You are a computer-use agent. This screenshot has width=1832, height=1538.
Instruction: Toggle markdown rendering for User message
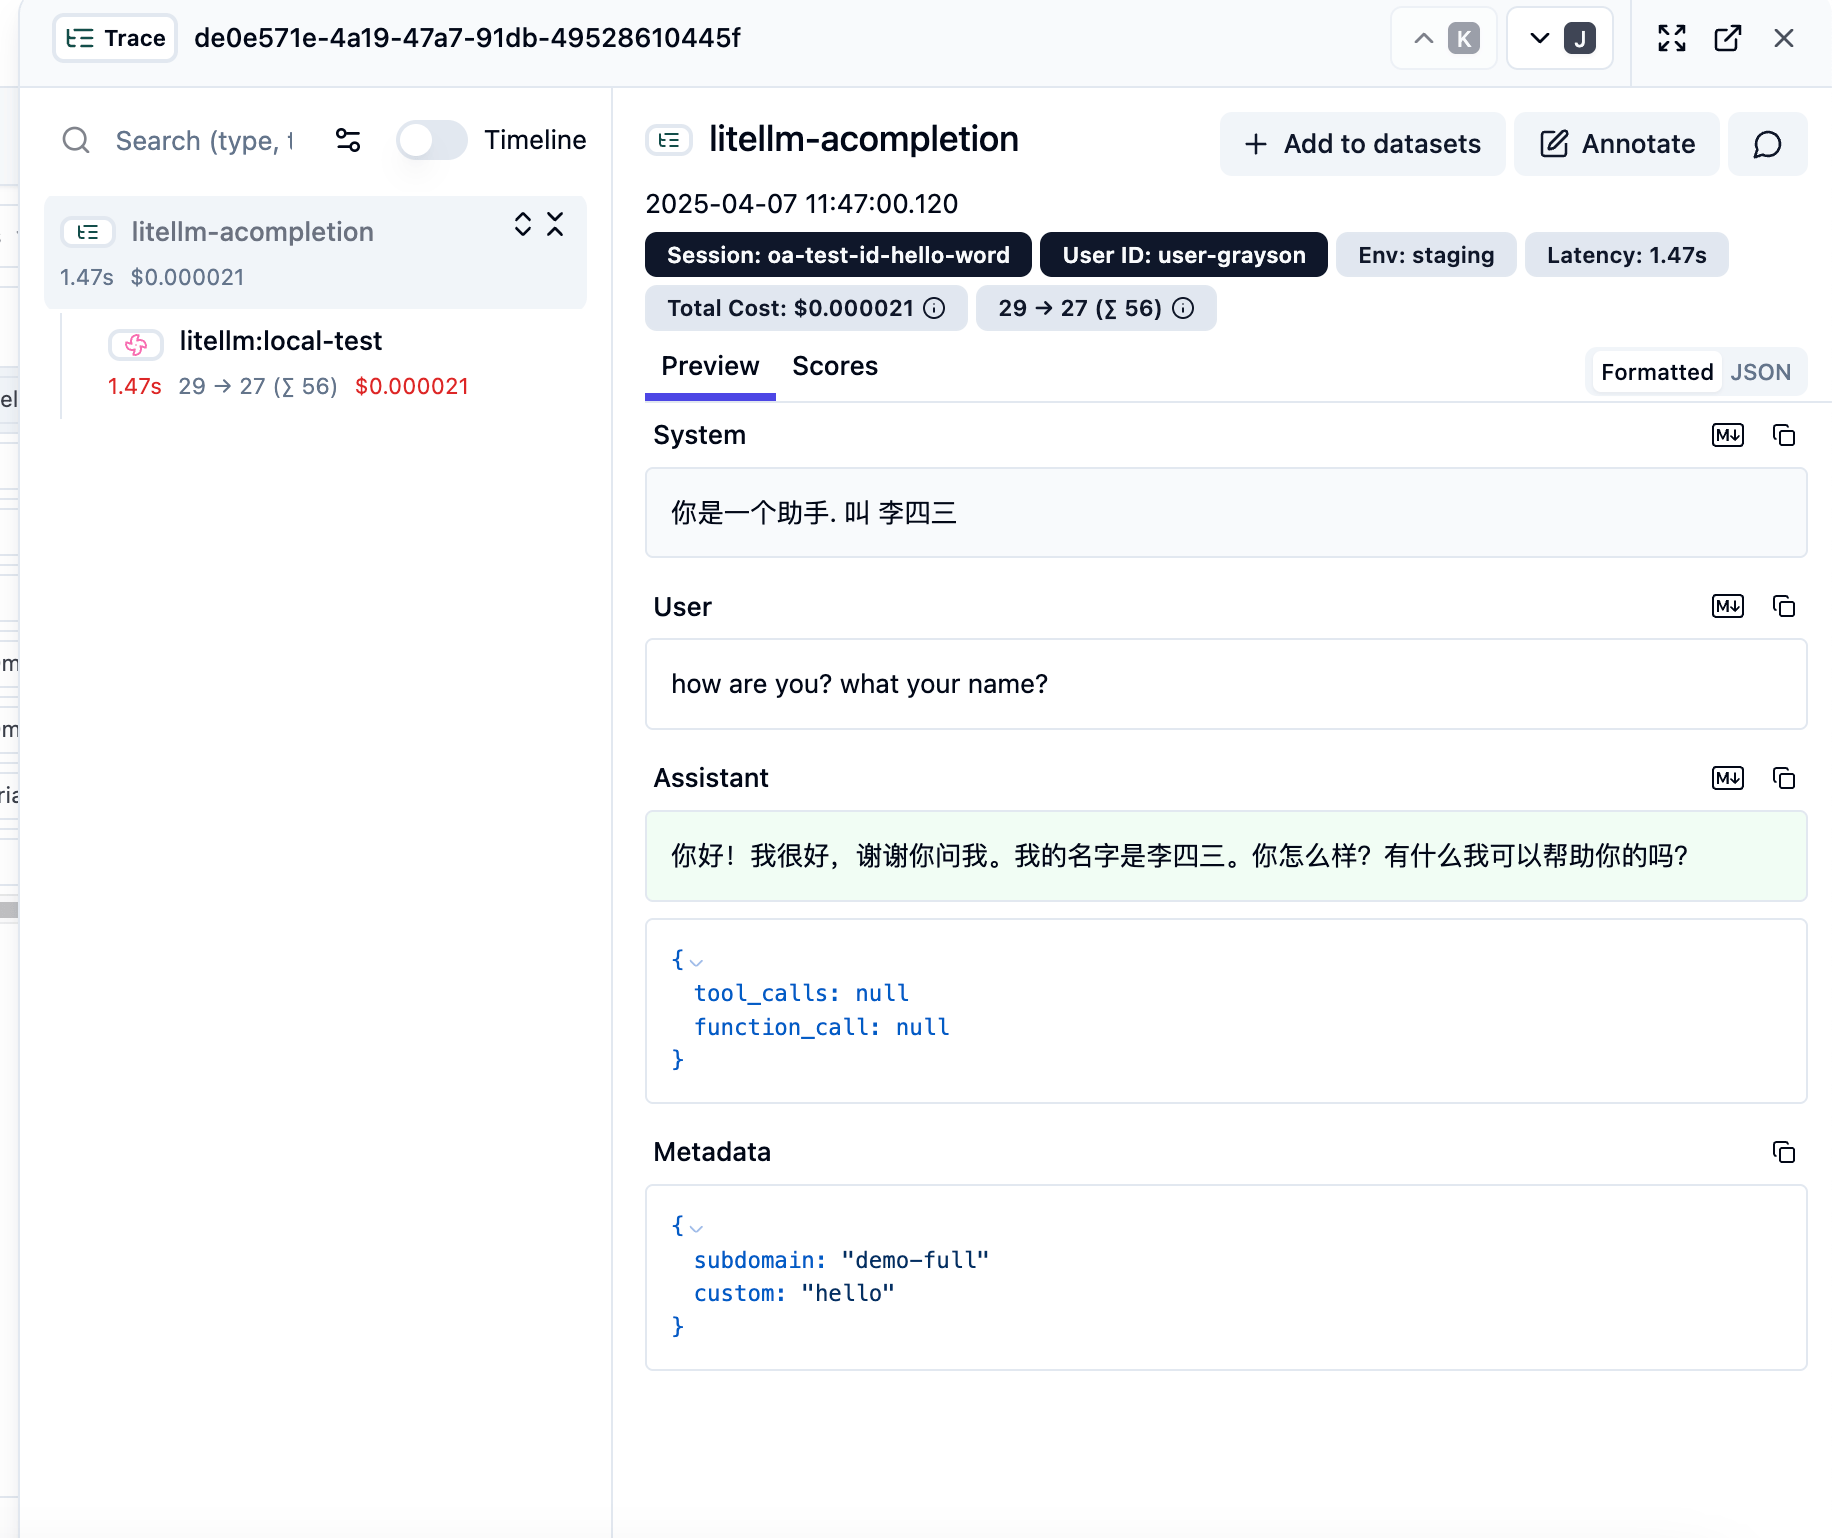coord(1727,606)
